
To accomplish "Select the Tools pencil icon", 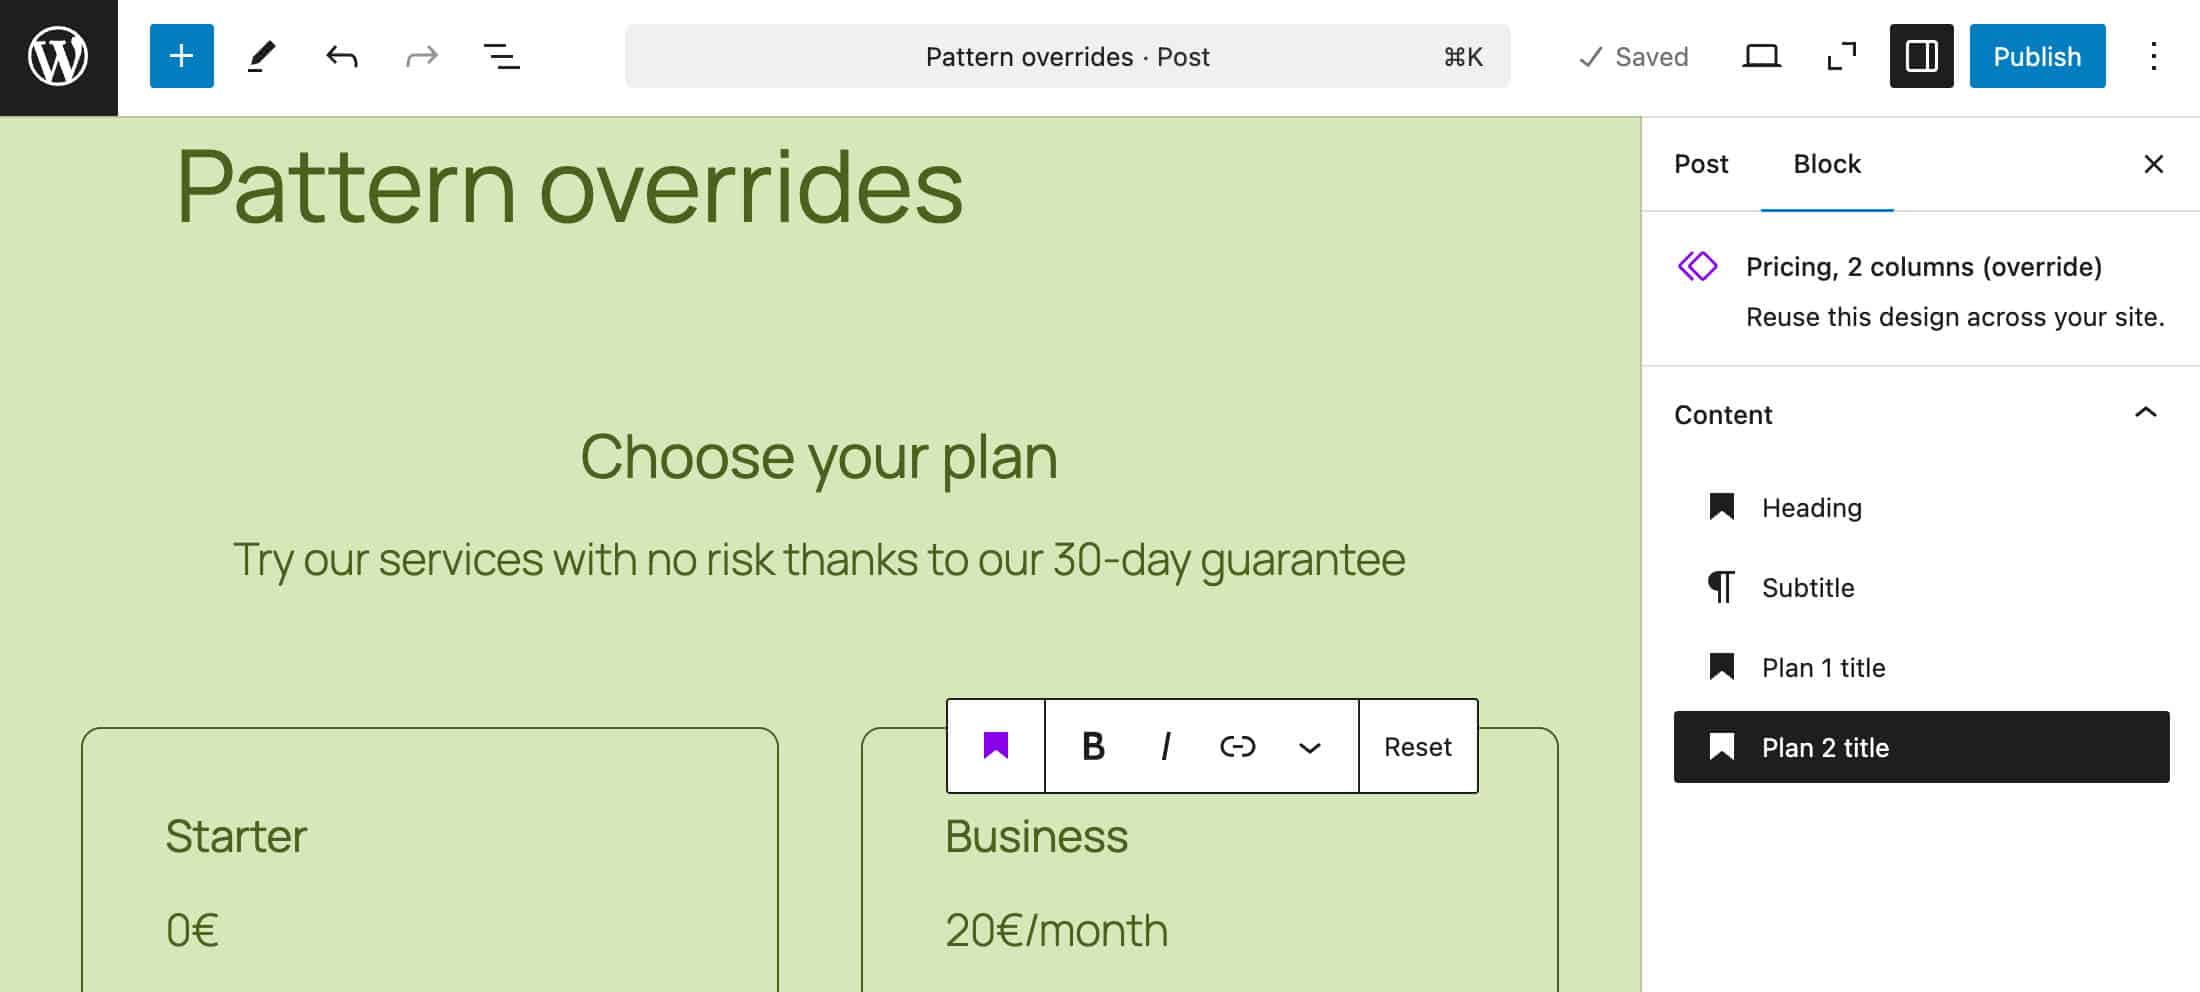I will tap(261, 56).
